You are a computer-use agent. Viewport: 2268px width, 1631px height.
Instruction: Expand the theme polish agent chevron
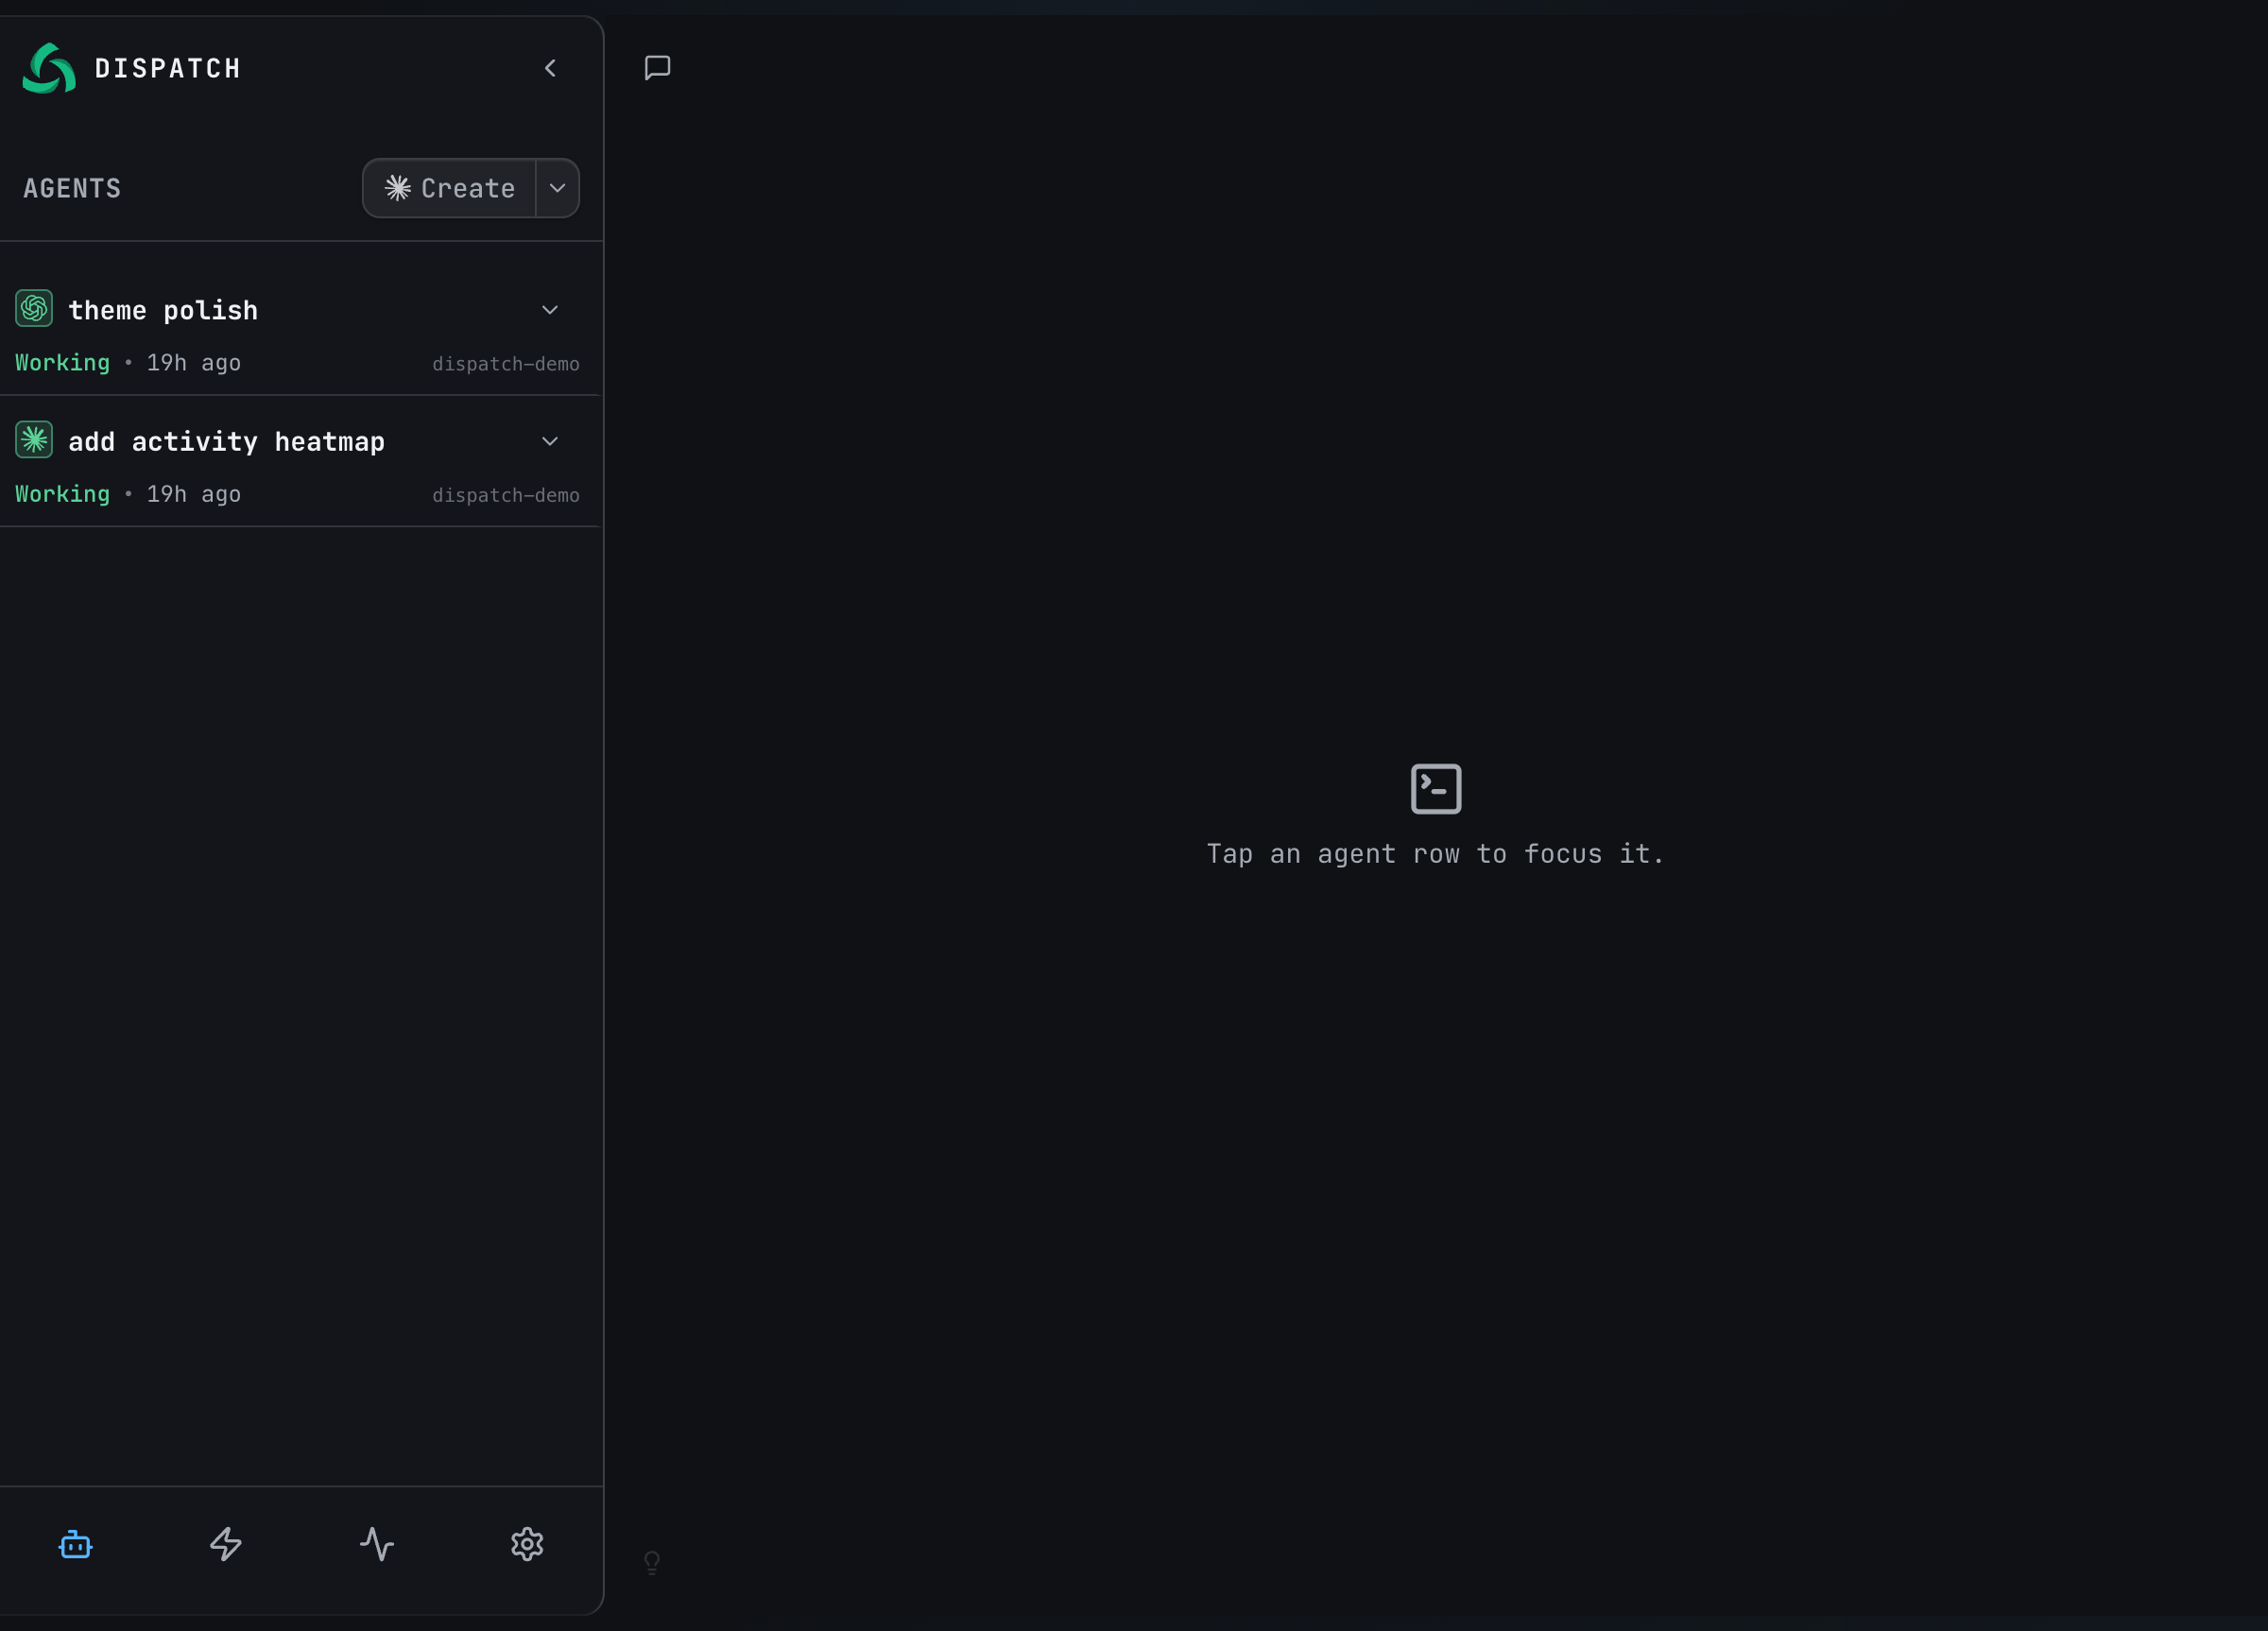(550, 310)
